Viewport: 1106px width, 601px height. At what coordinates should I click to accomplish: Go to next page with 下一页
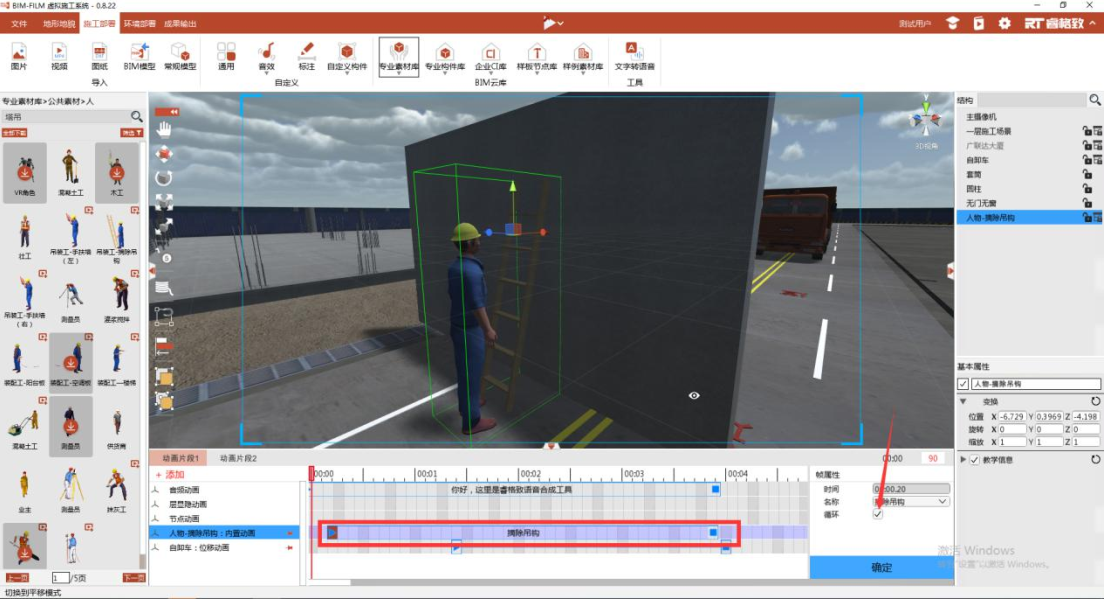pos(133,578)
